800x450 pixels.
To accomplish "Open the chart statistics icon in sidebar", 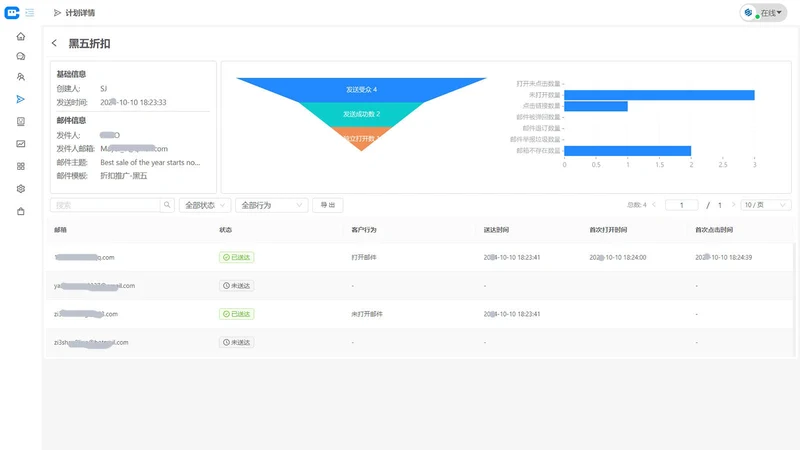I will [x=21, y=144].
